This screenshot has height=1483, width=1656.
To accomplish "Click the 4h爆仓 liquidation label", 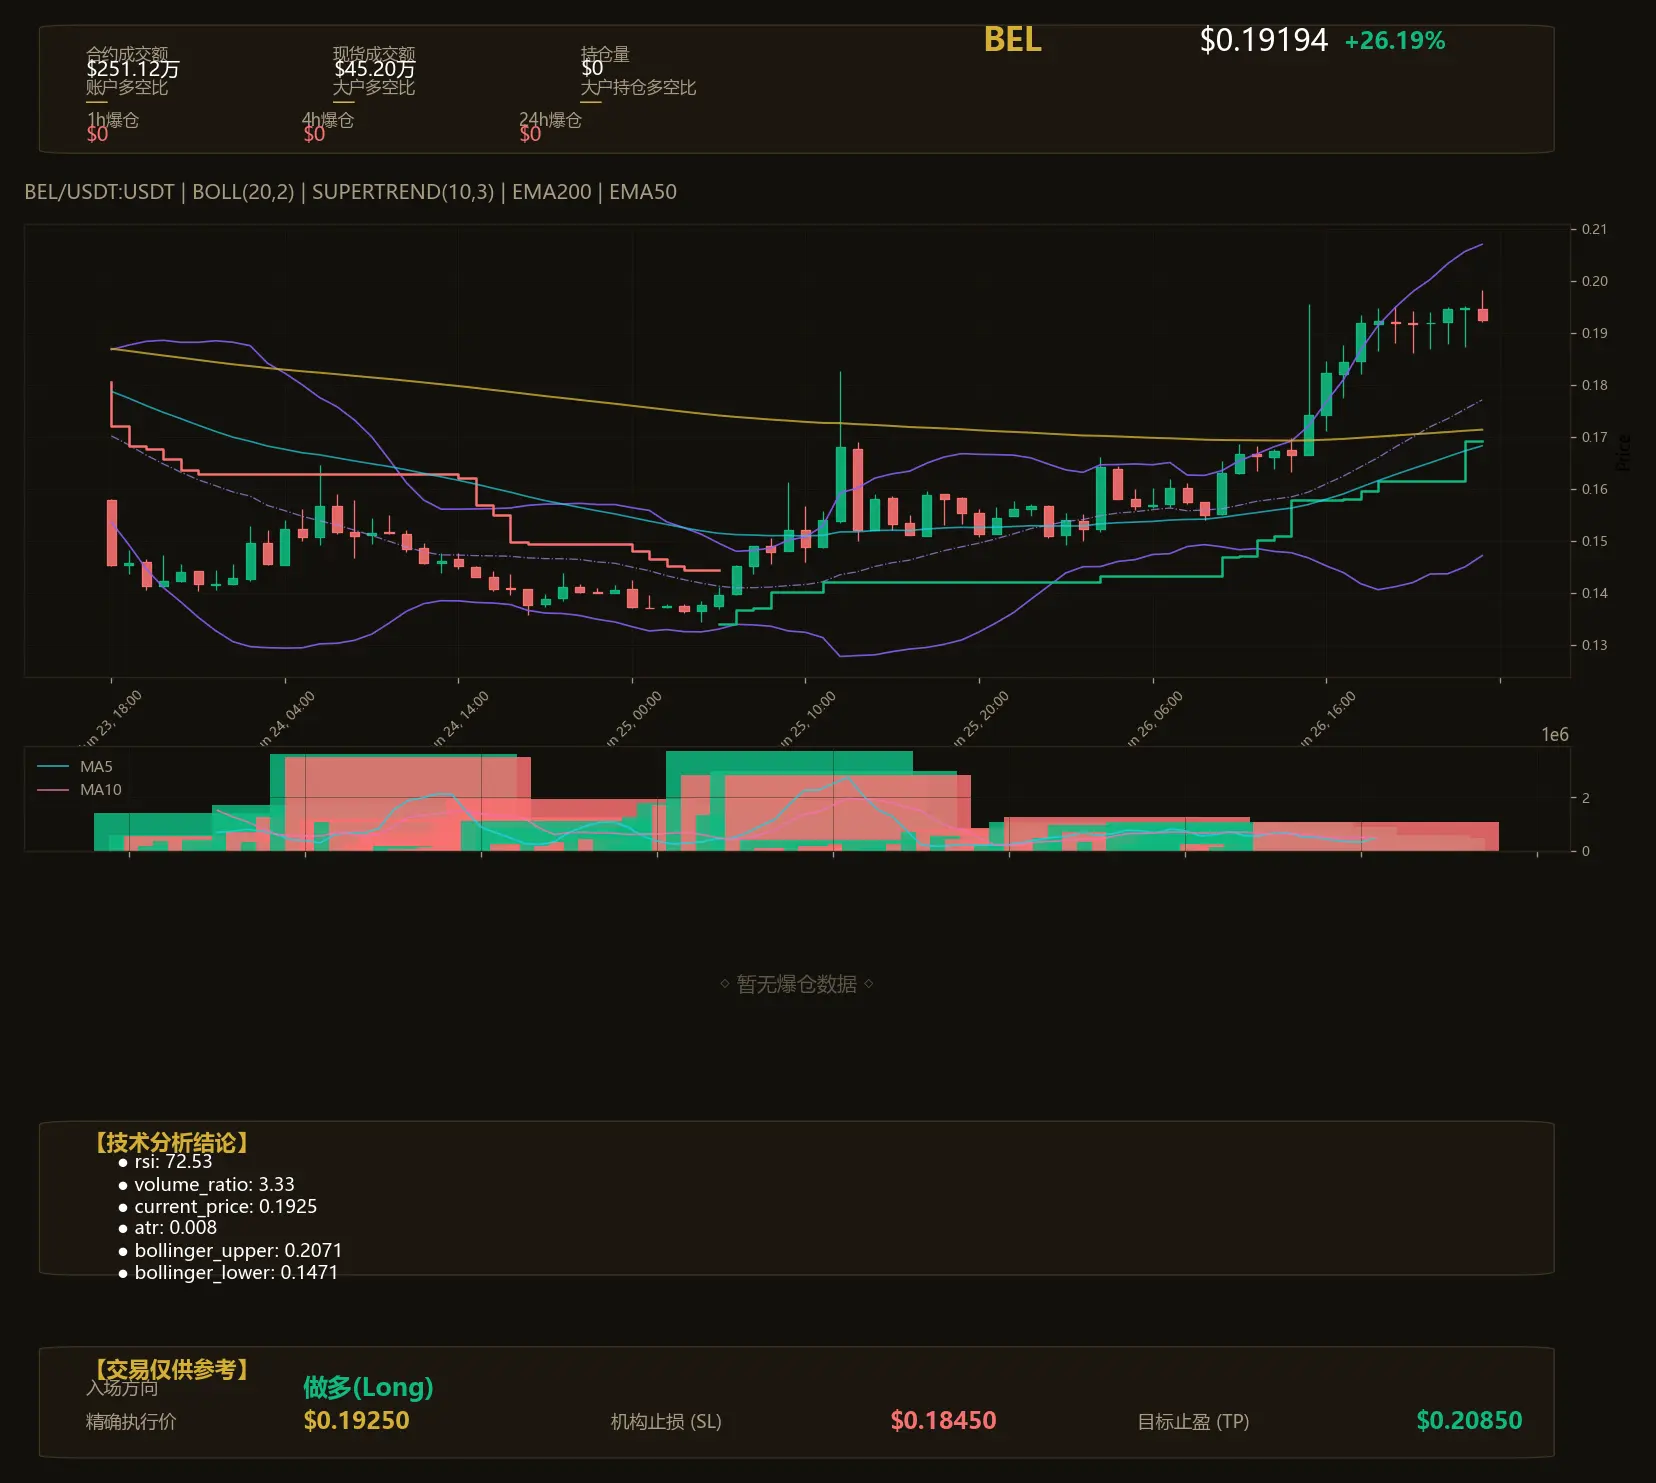I will 328,120.
